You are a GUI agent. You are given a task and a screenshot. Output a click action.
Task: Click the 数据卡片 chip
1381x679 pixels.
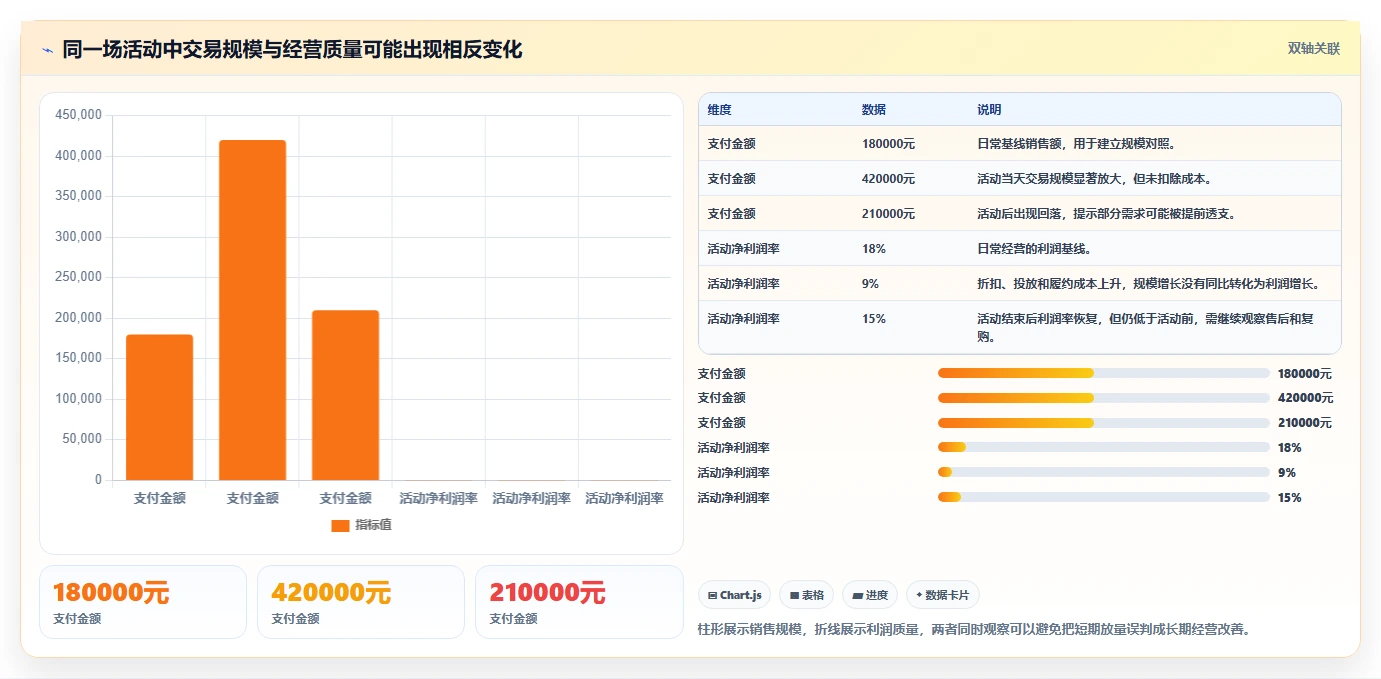pos(943,595)
